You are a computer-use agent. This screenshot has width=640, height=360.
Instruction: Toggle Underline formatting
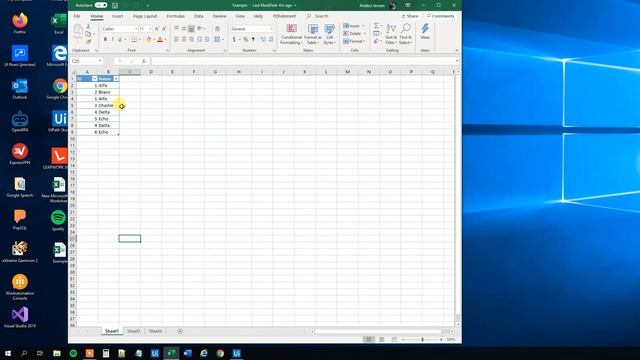(120, 39)
